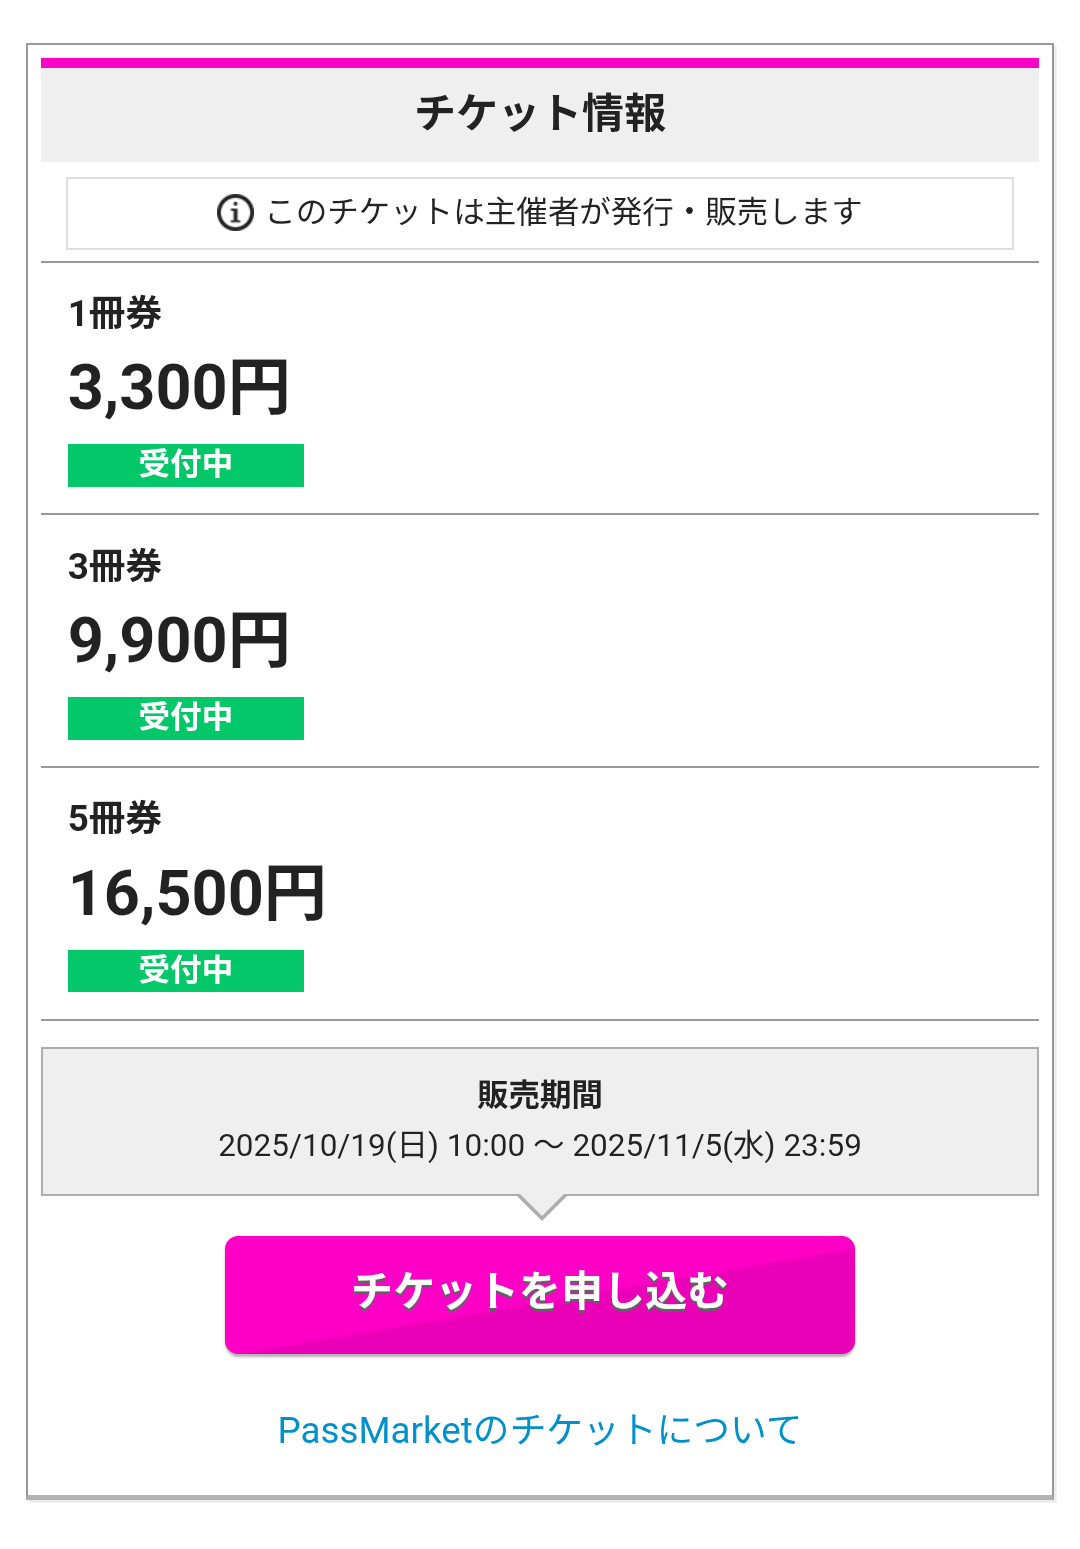
Task: Click the sales start date 2025/10/19(日) 10:00
Action: coord(371,1145)
